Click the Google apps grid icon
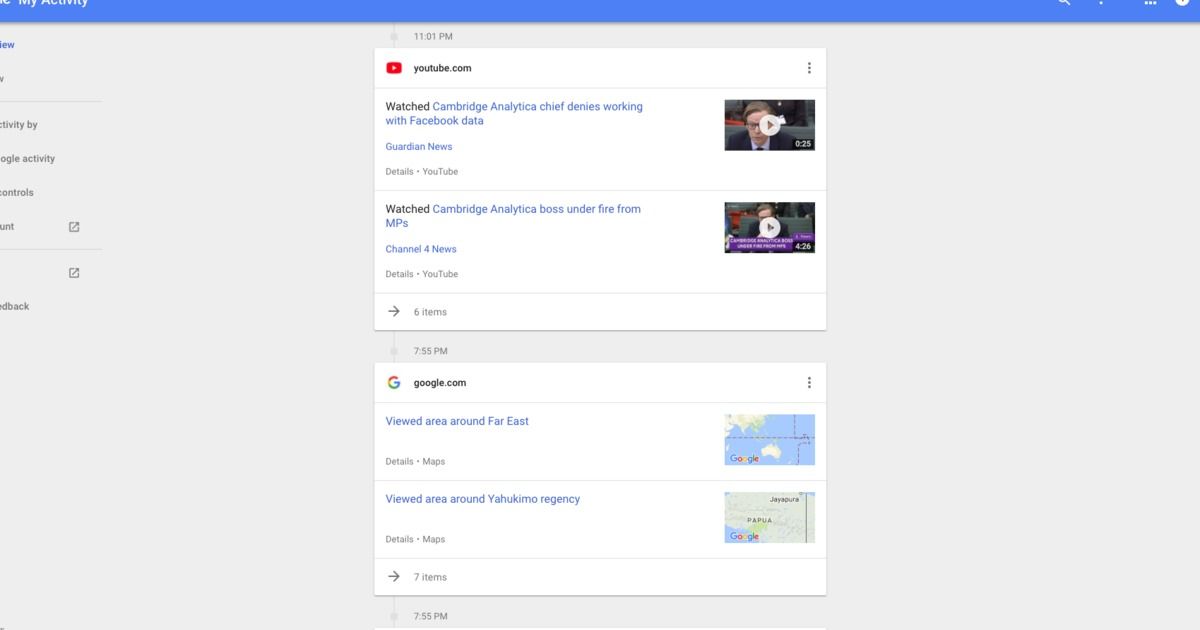 1150,3
